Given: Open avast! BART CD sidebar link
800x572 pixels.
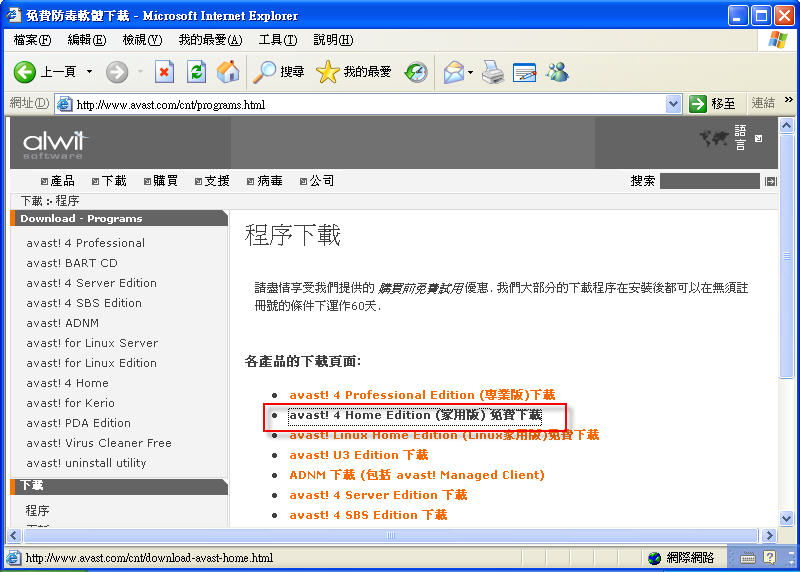Looking at the screenshot, I should 72,263.
